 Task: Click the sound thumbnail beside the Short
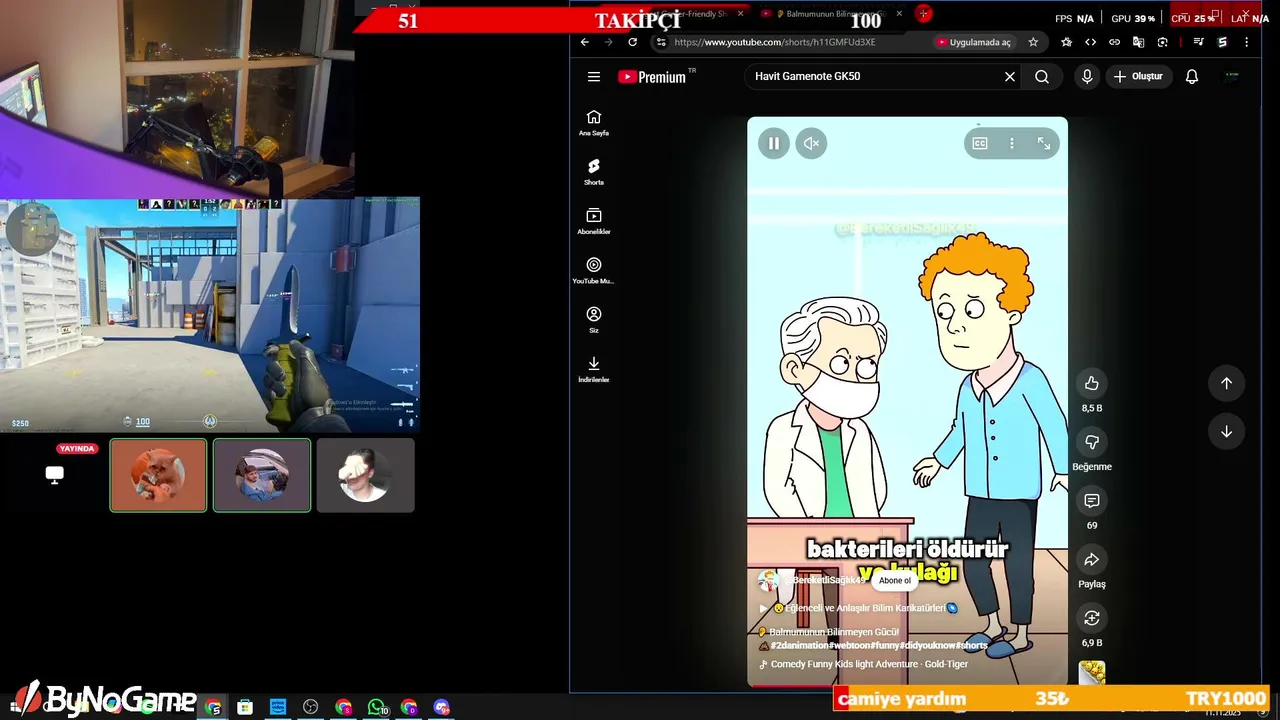[1092, 673]
